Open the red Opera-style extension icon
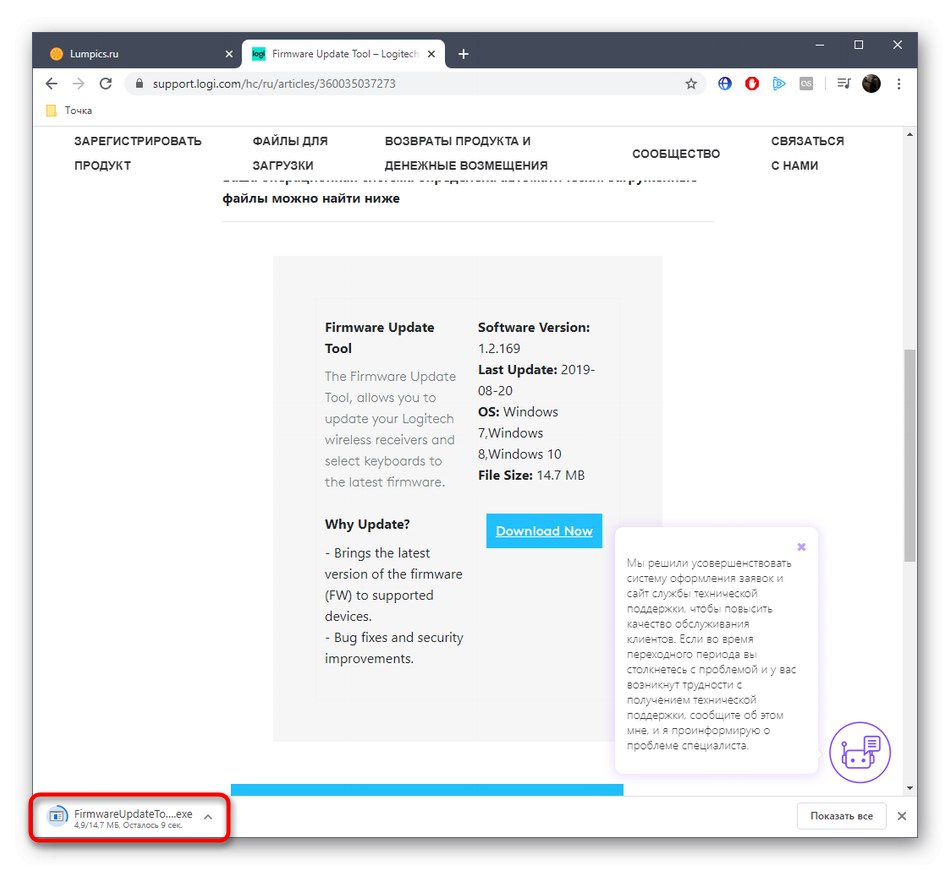Image resolution: width=950 pixels, height=870 pixels. (752, 84)
